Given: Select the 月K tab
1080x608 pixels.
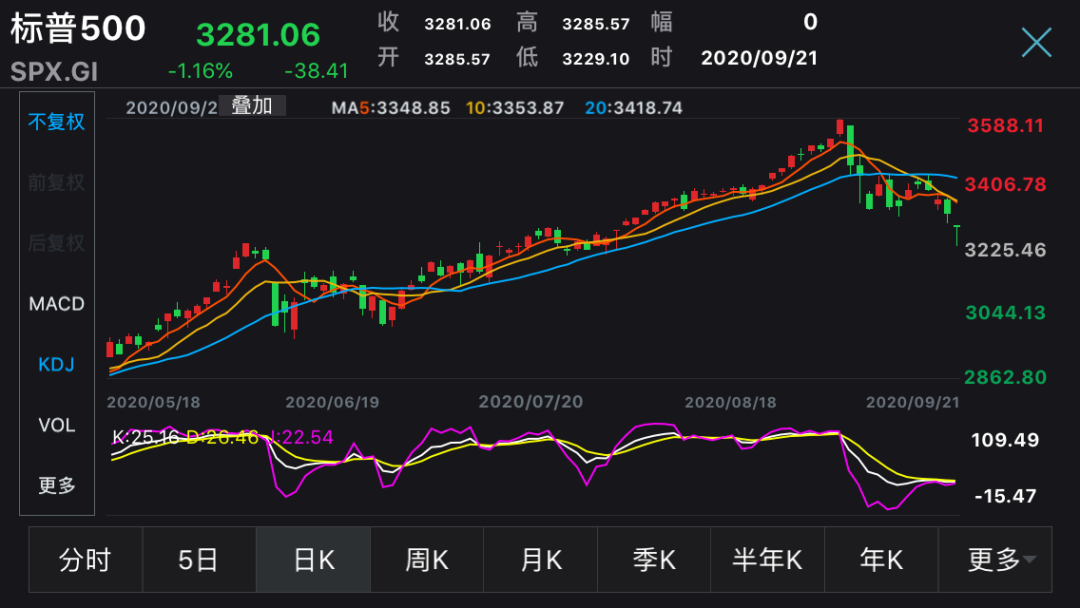Looking at the screenshot, I should coord(541,560).
